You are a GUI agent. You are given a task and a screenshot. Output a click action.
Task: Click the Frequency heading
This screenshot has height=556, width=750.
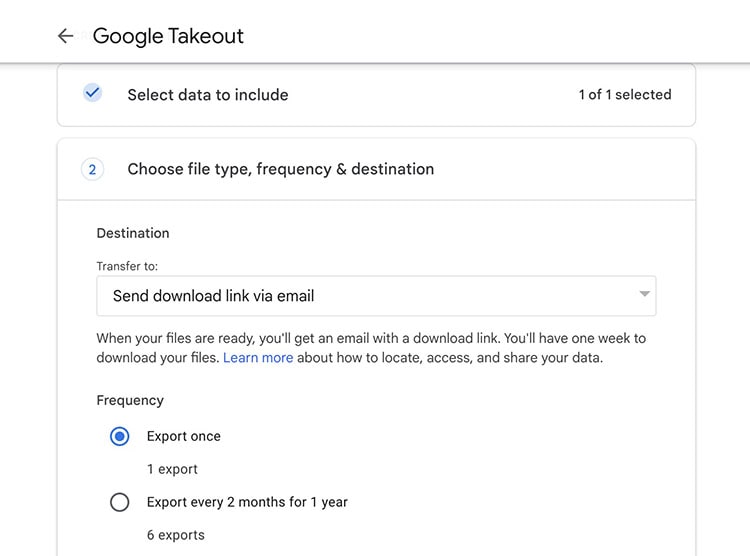[x=130, y=400]
